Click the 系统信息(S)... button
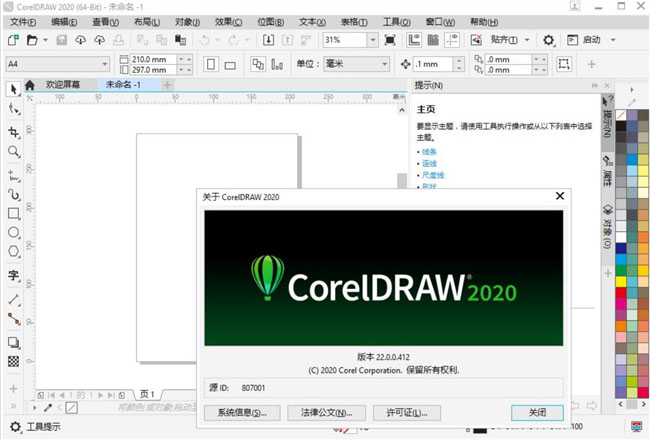 [x=242, y=413]
